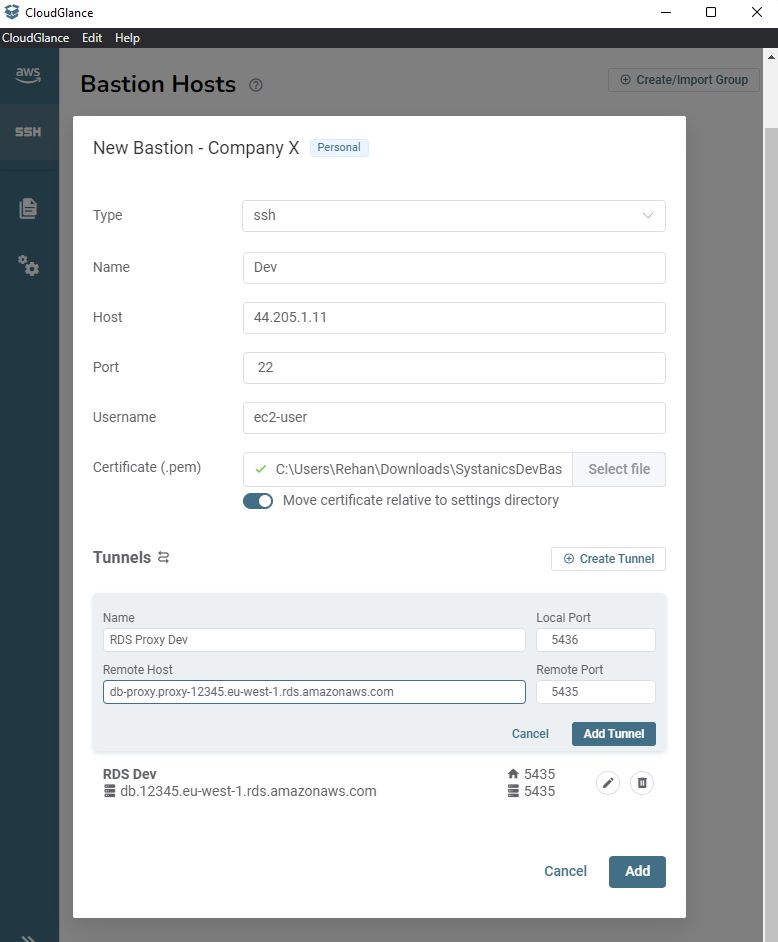Click the Host field with 44.205.1.11
The width and height of the screenshot is (778, 942).
pyautogui.click(x=454, y=318)
